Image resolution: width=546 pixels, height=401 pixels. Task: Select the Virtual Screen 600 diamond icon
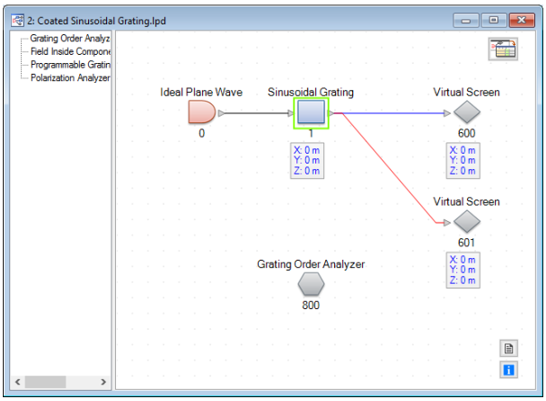[x=467, y=112]
